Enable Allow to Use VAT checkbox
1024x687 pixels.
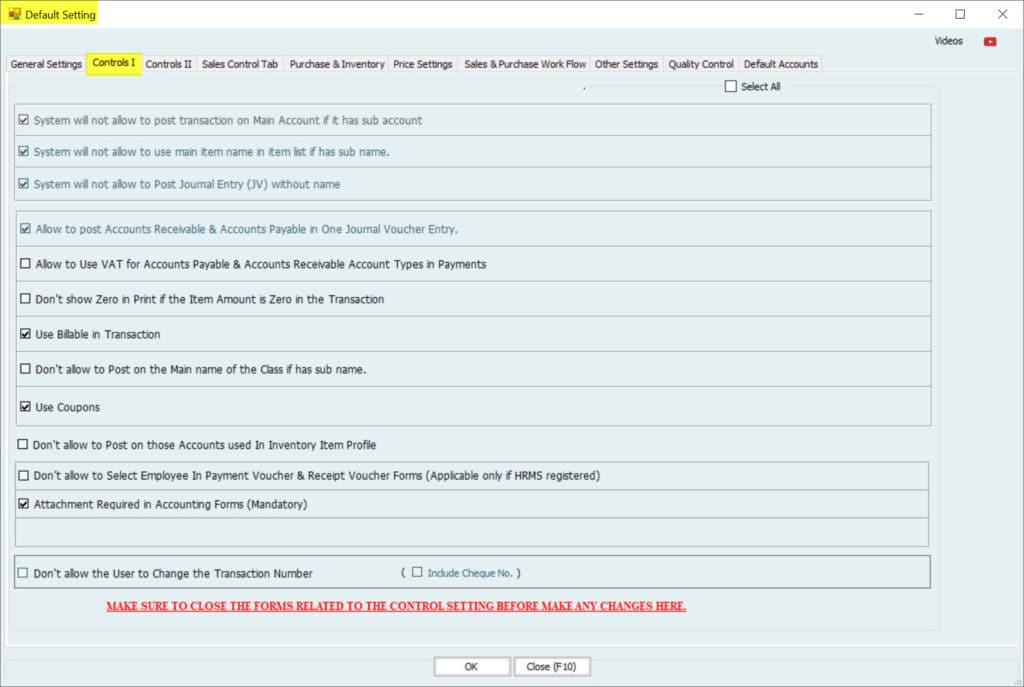click(25, 263)
